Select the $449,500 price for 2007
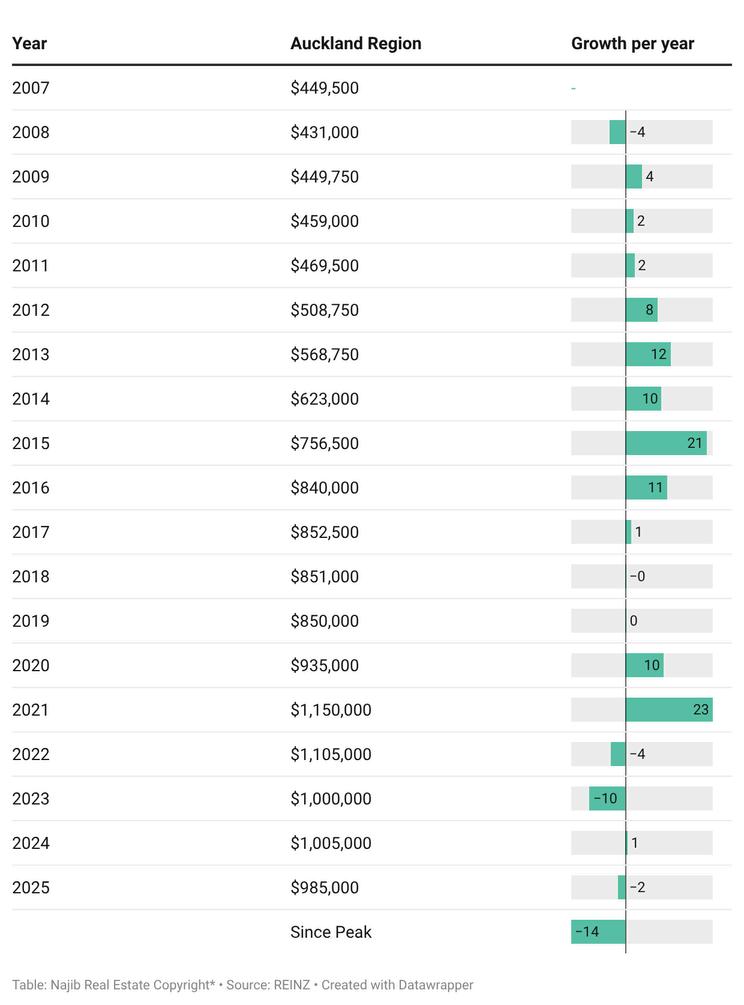The width and height of the screenshot is (744, 1005). point(324,88)
